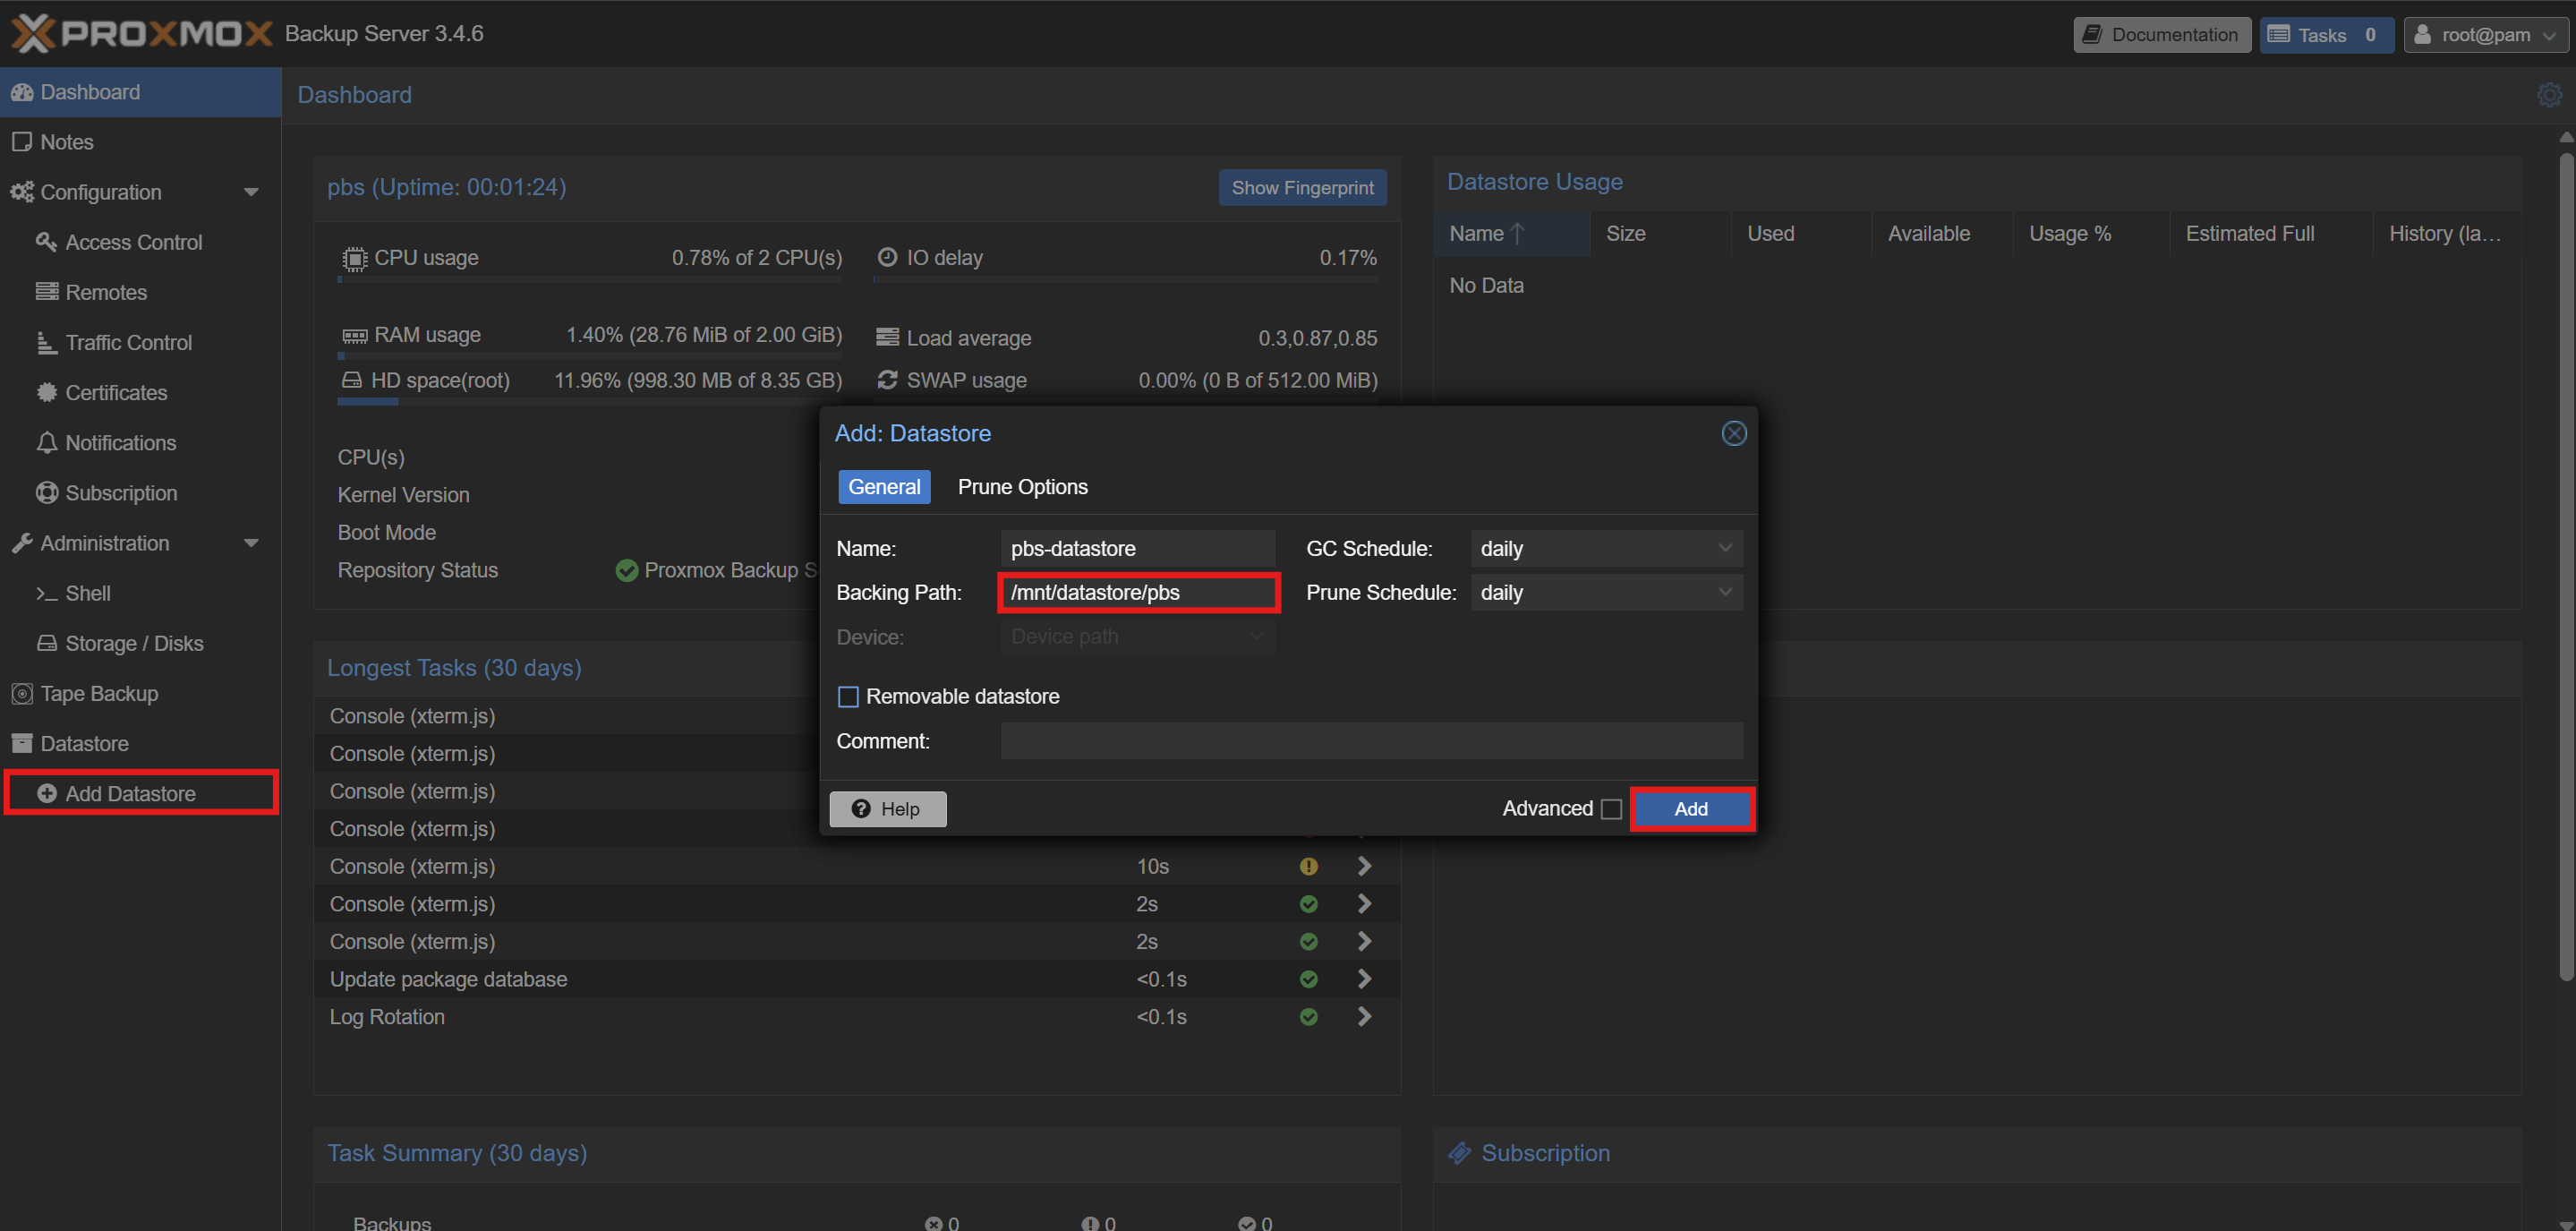Screen dimensions: 2576x1231
Task: Click the Certificates icon in the sidebar
Action: pos(47,392)
